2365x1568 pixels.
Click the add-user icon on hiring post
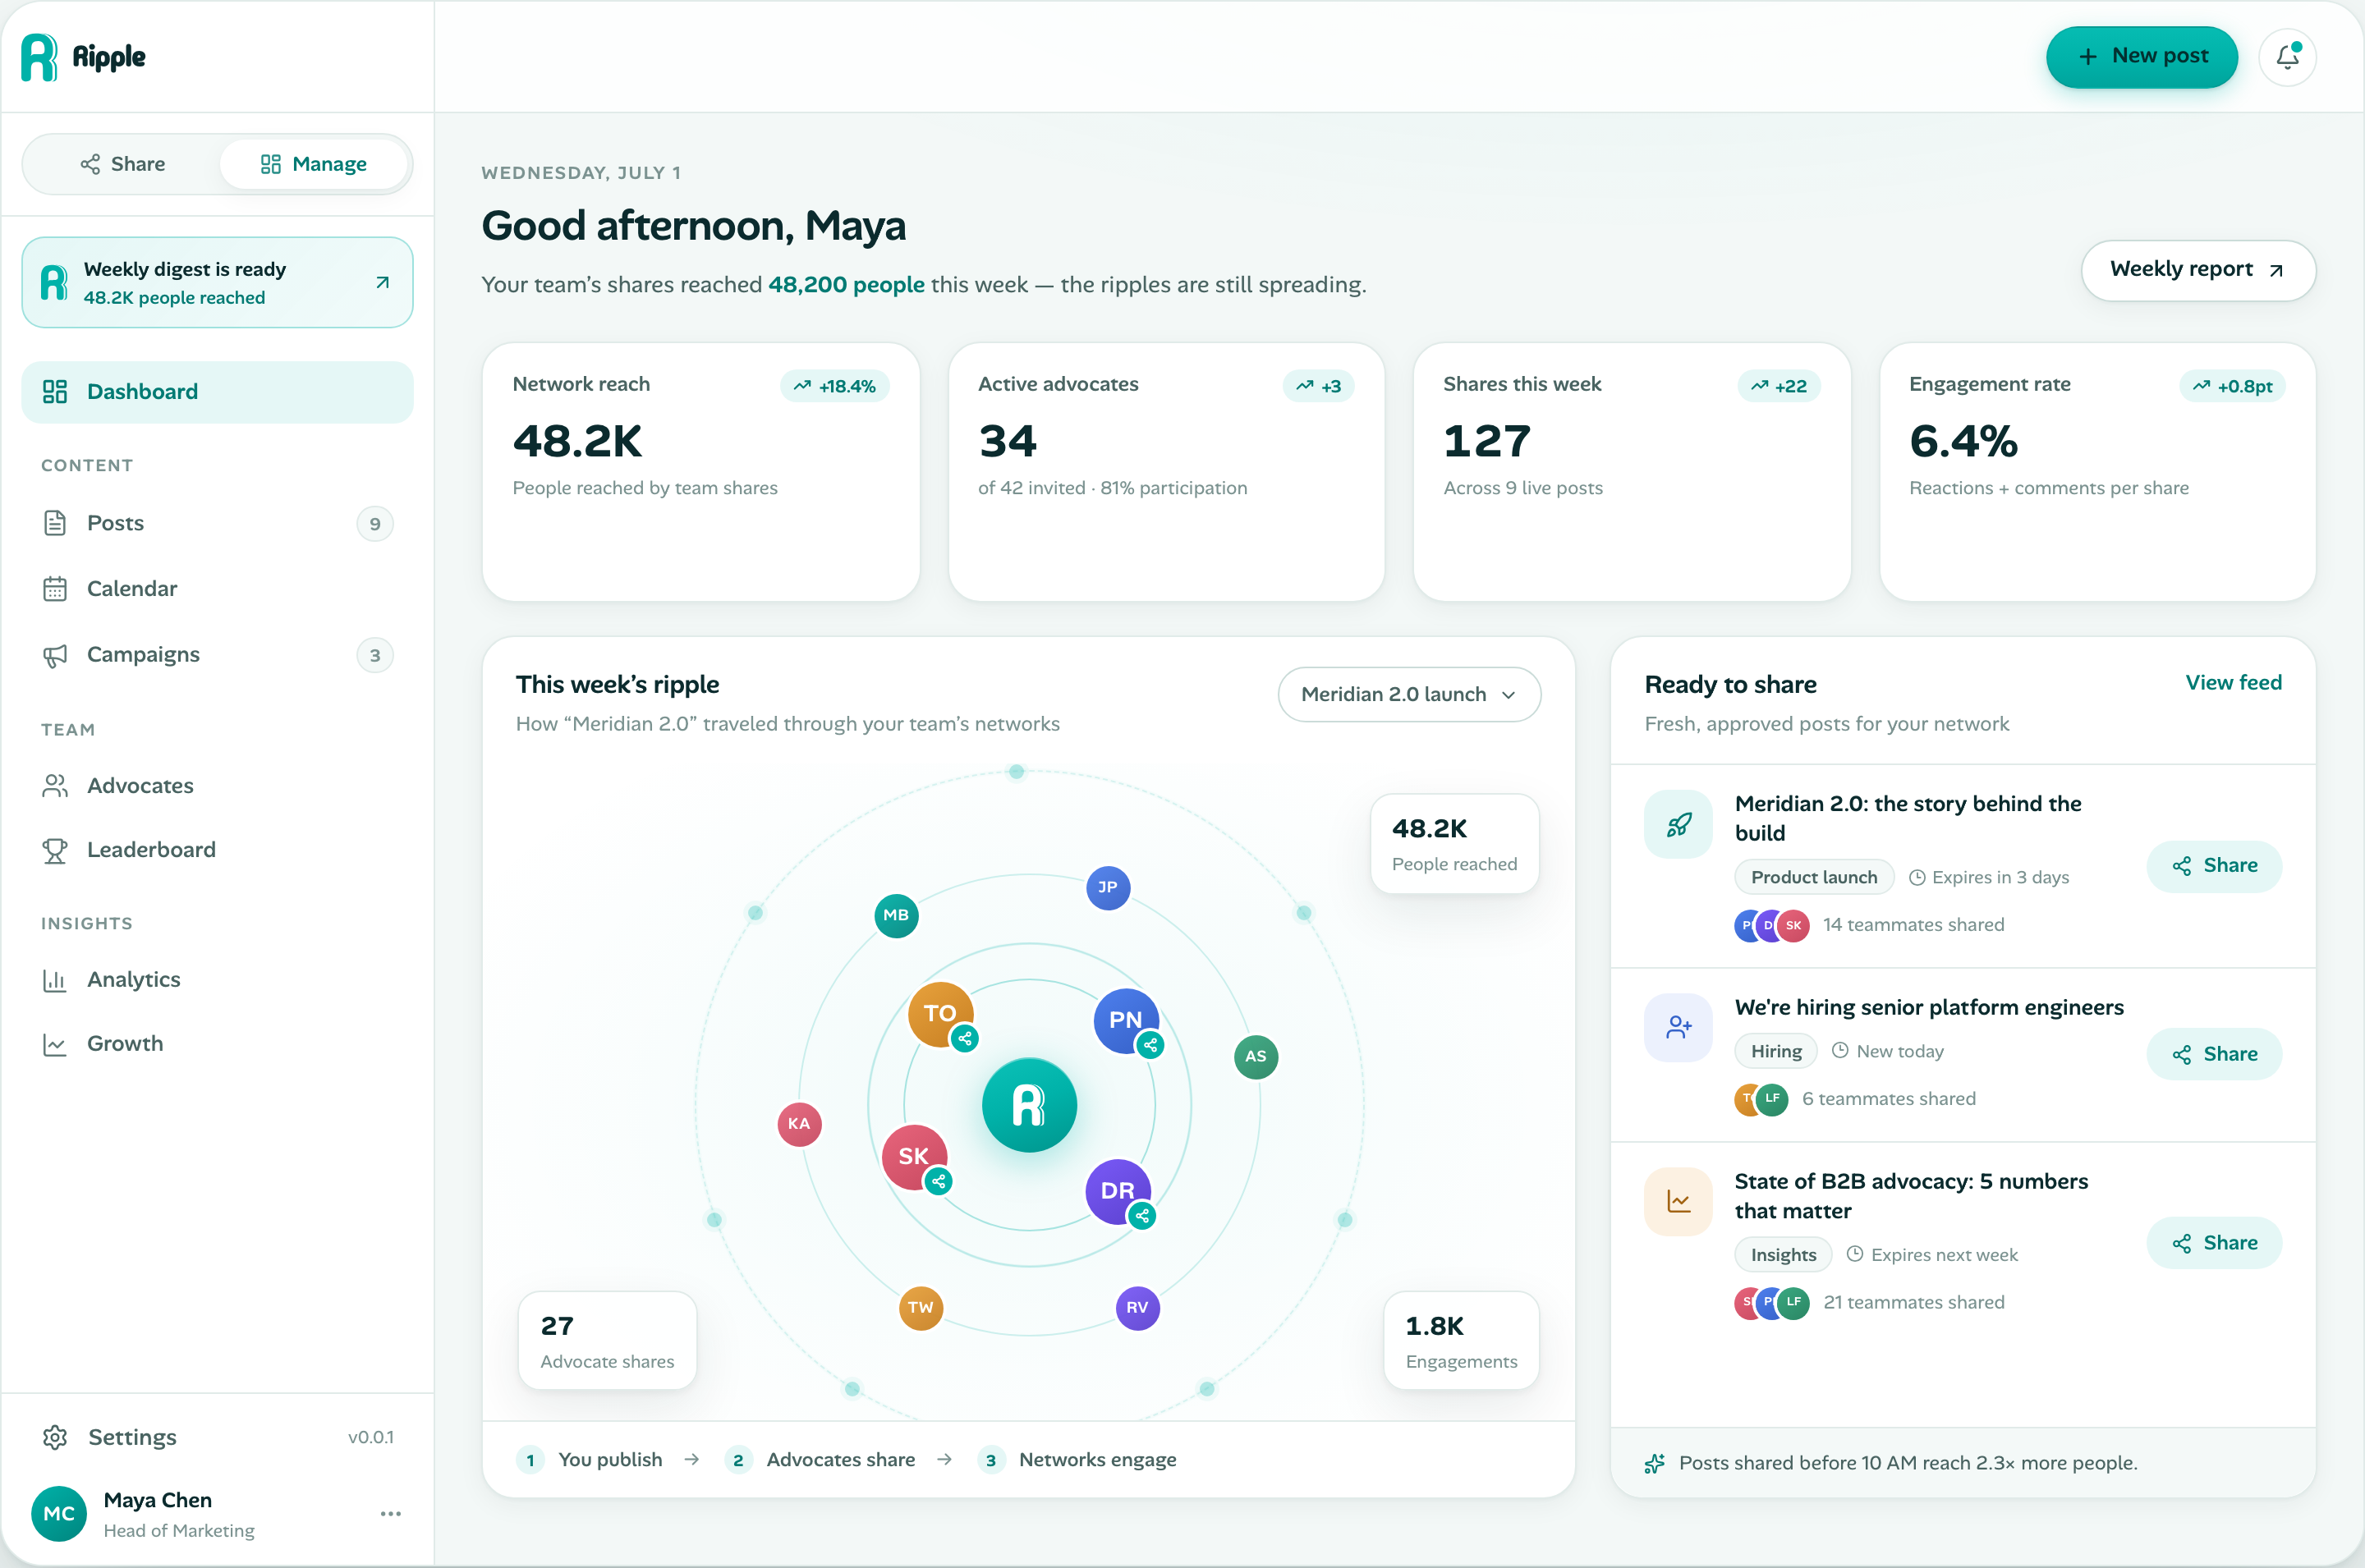coord(1678,1028)
